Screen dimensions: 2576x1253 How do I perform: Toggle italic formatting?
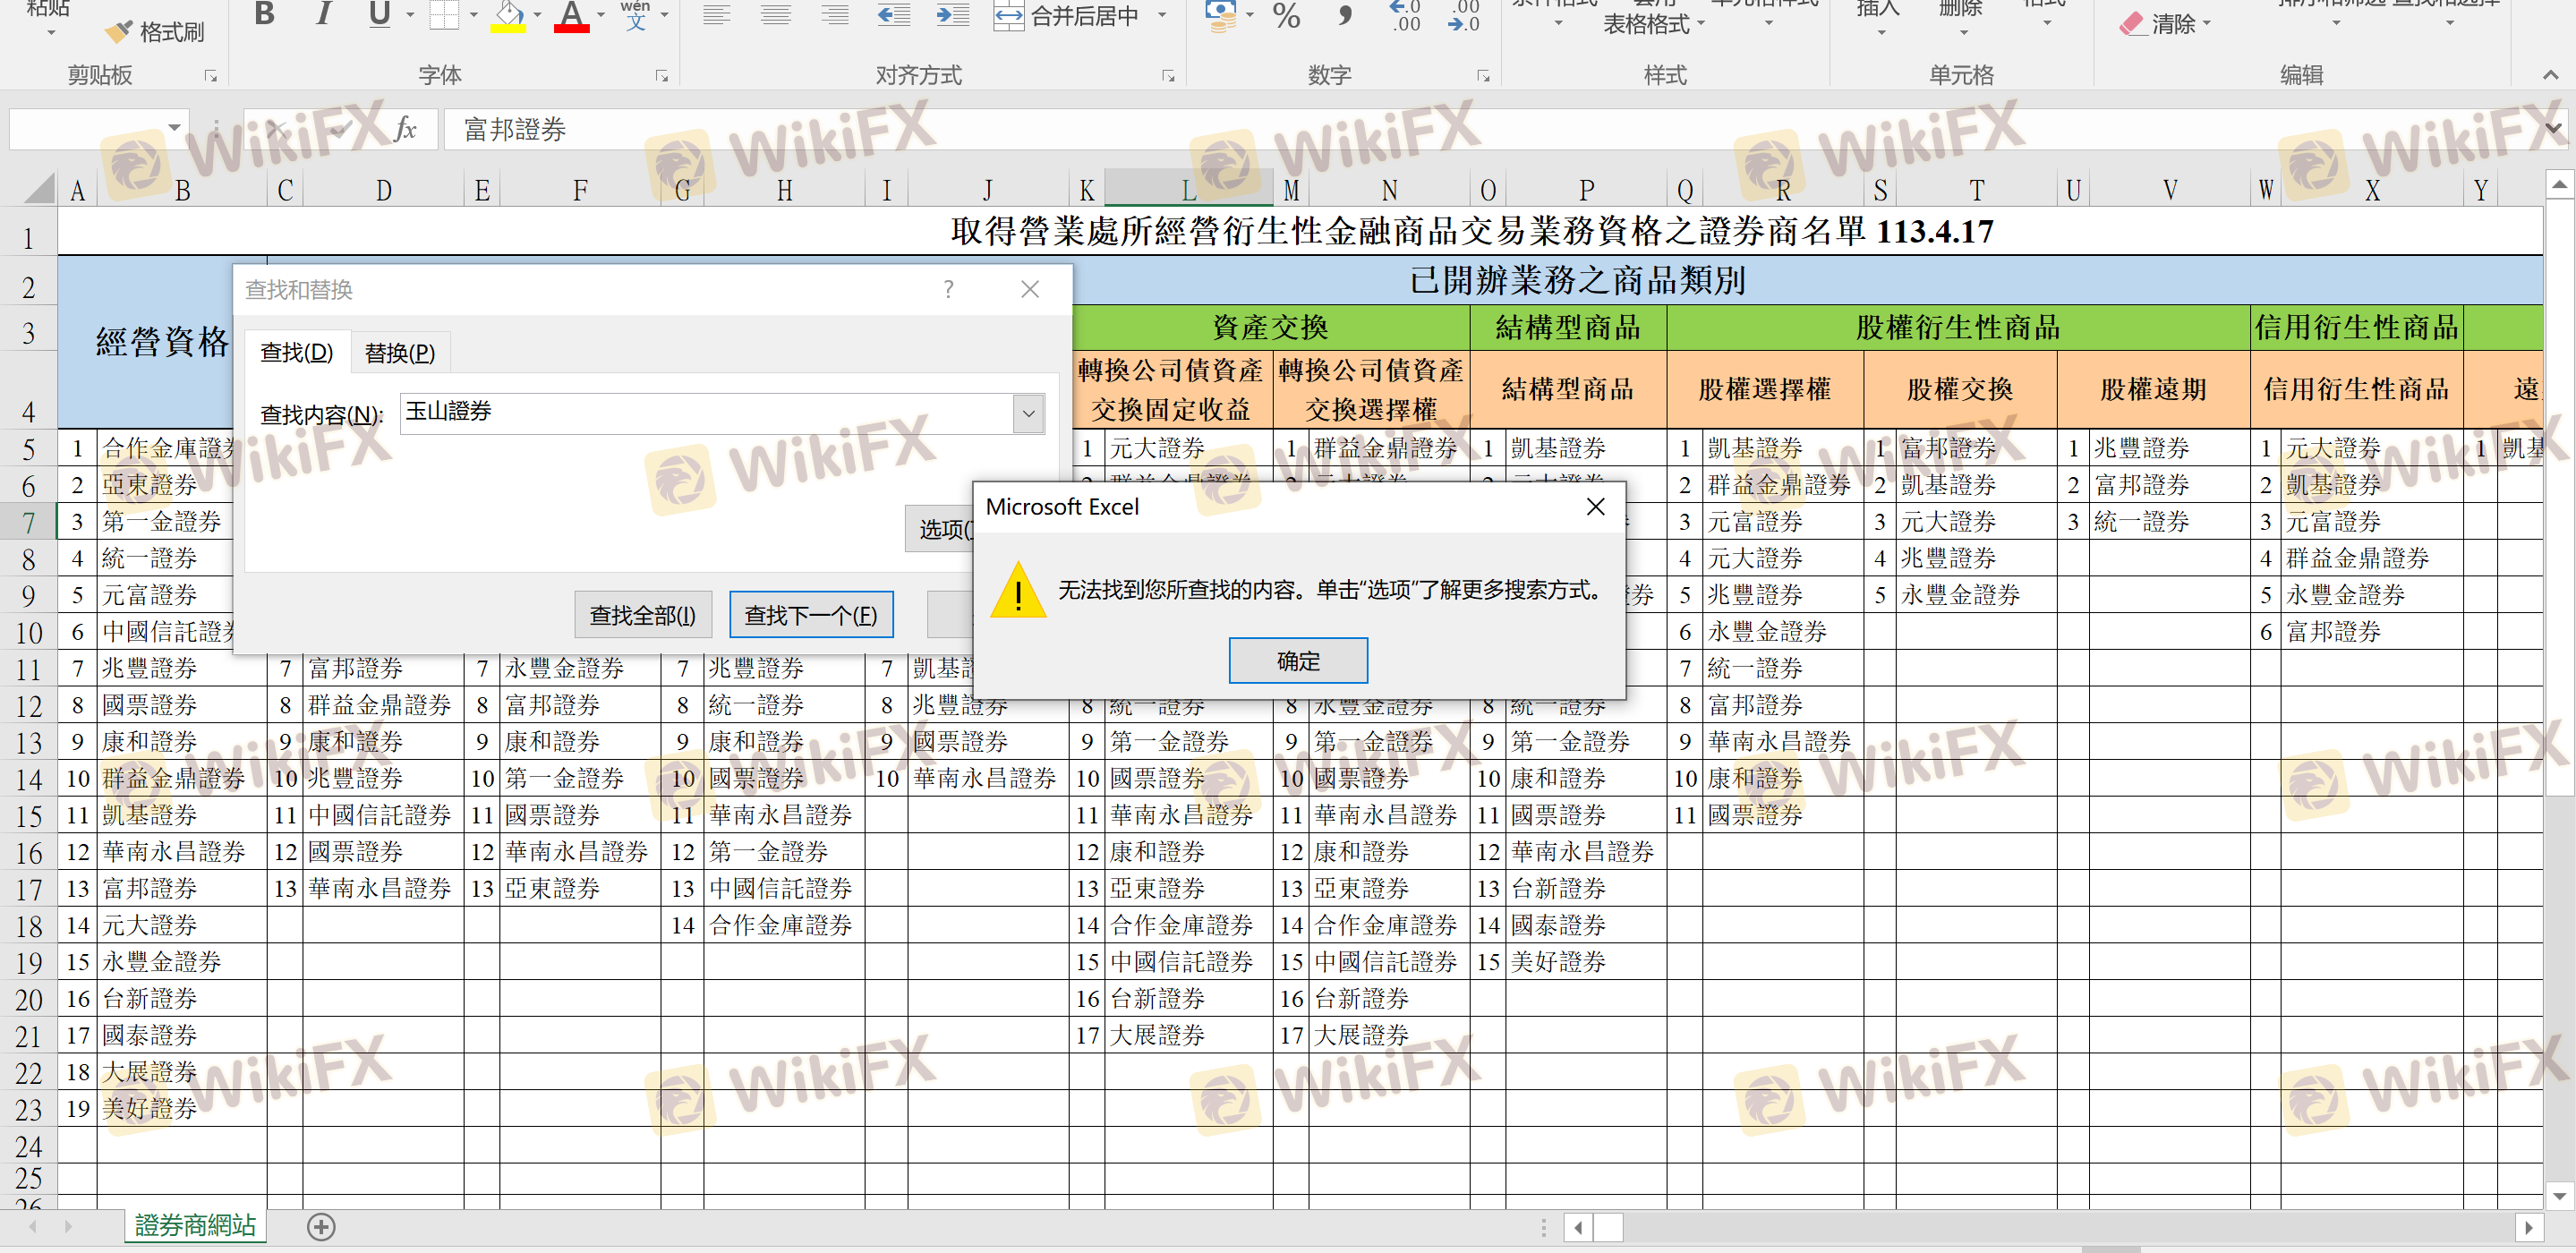click(x=322, y=15)
